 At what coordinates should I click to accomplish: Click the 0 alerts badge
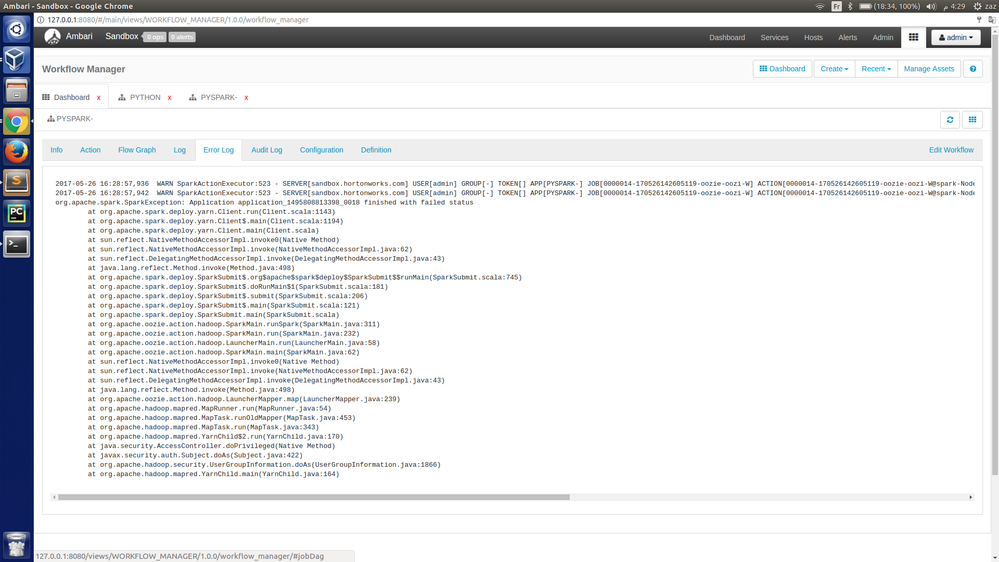pos(182,37)
